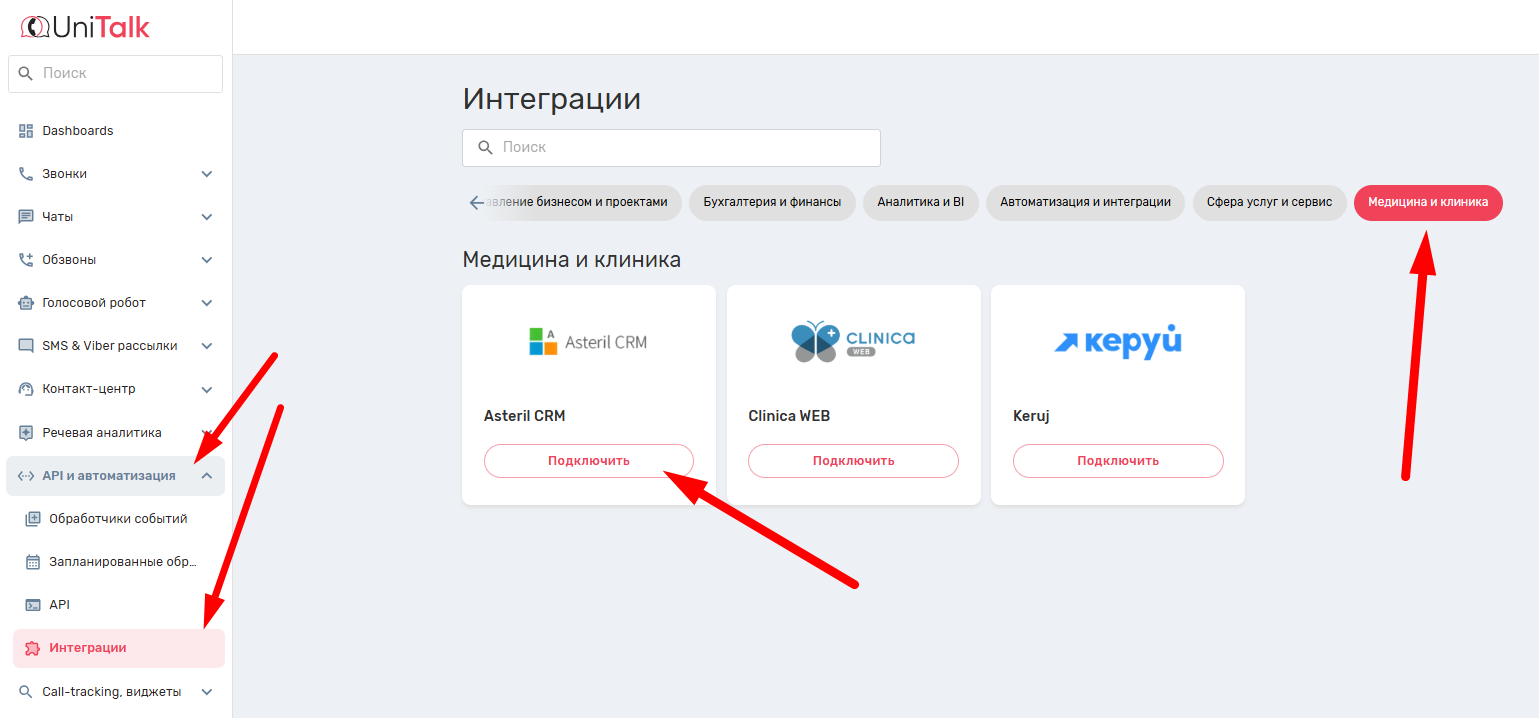Select the Аналитика и BI category
Image resolution: width=1539 pixels, height=718 pixels.
[x=920, y=202]
